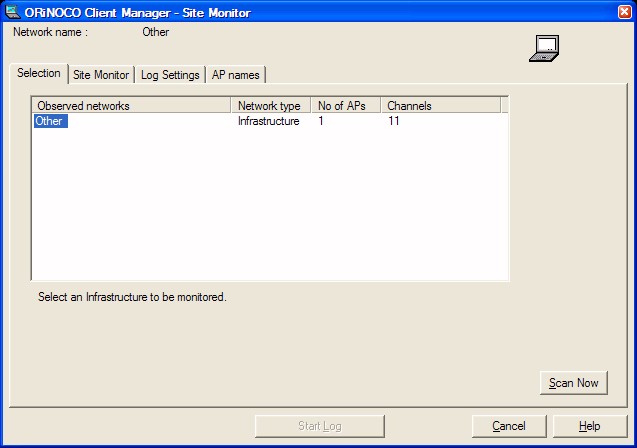Screen dimensions: 637x448
Task: Sort by Observed networks column header
Action: [131, 106]
